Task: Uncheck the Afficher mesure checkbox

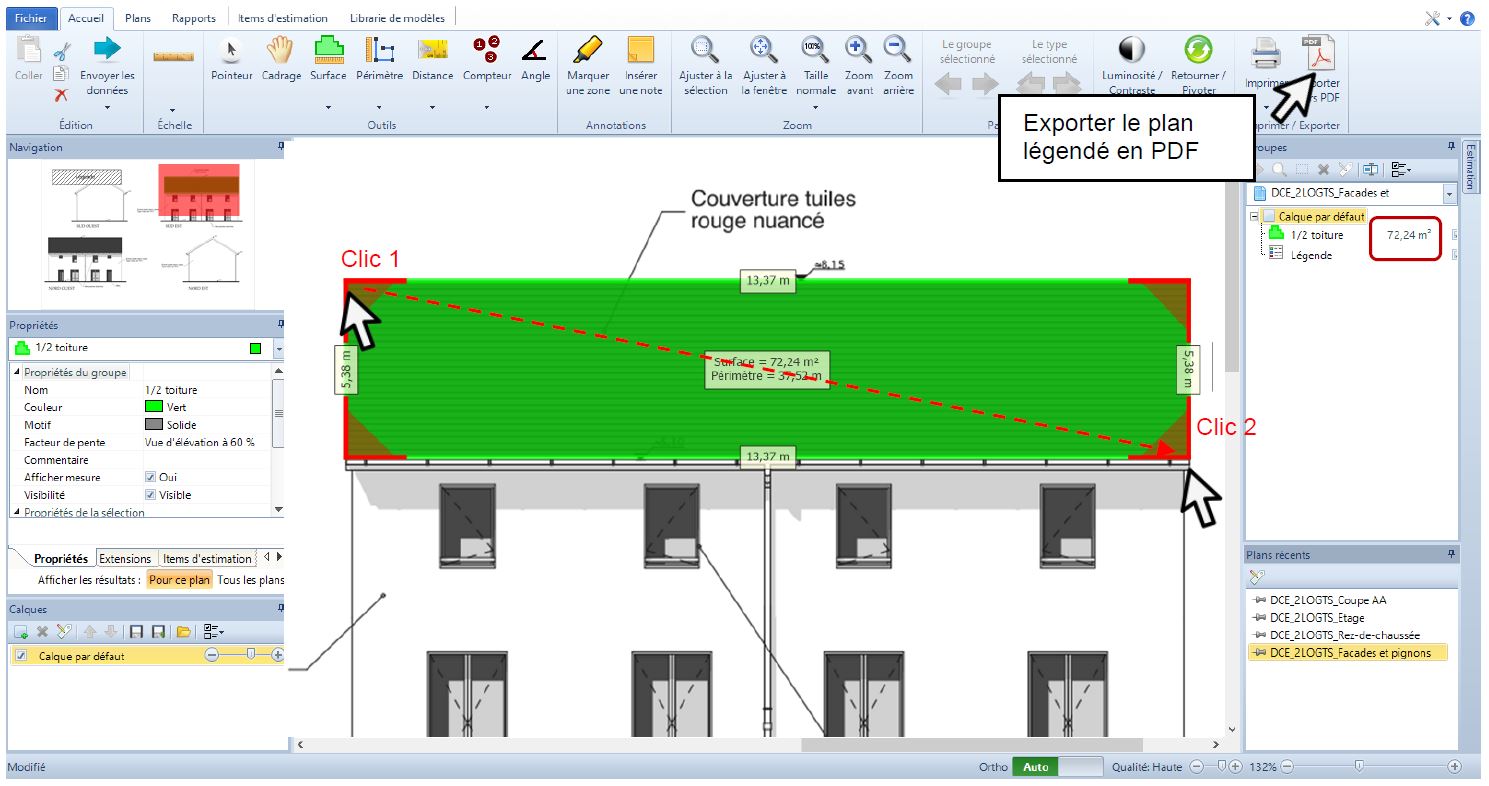Action: 151,478
